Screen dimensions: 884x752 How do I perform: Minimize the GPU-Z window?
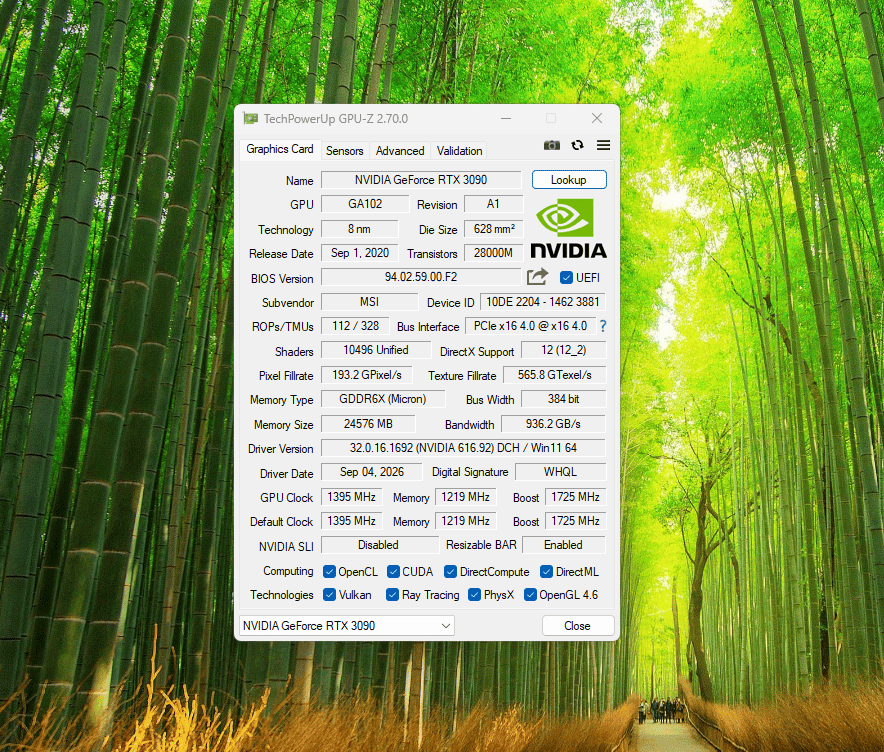pyautogui.click(x=506, y=118)
